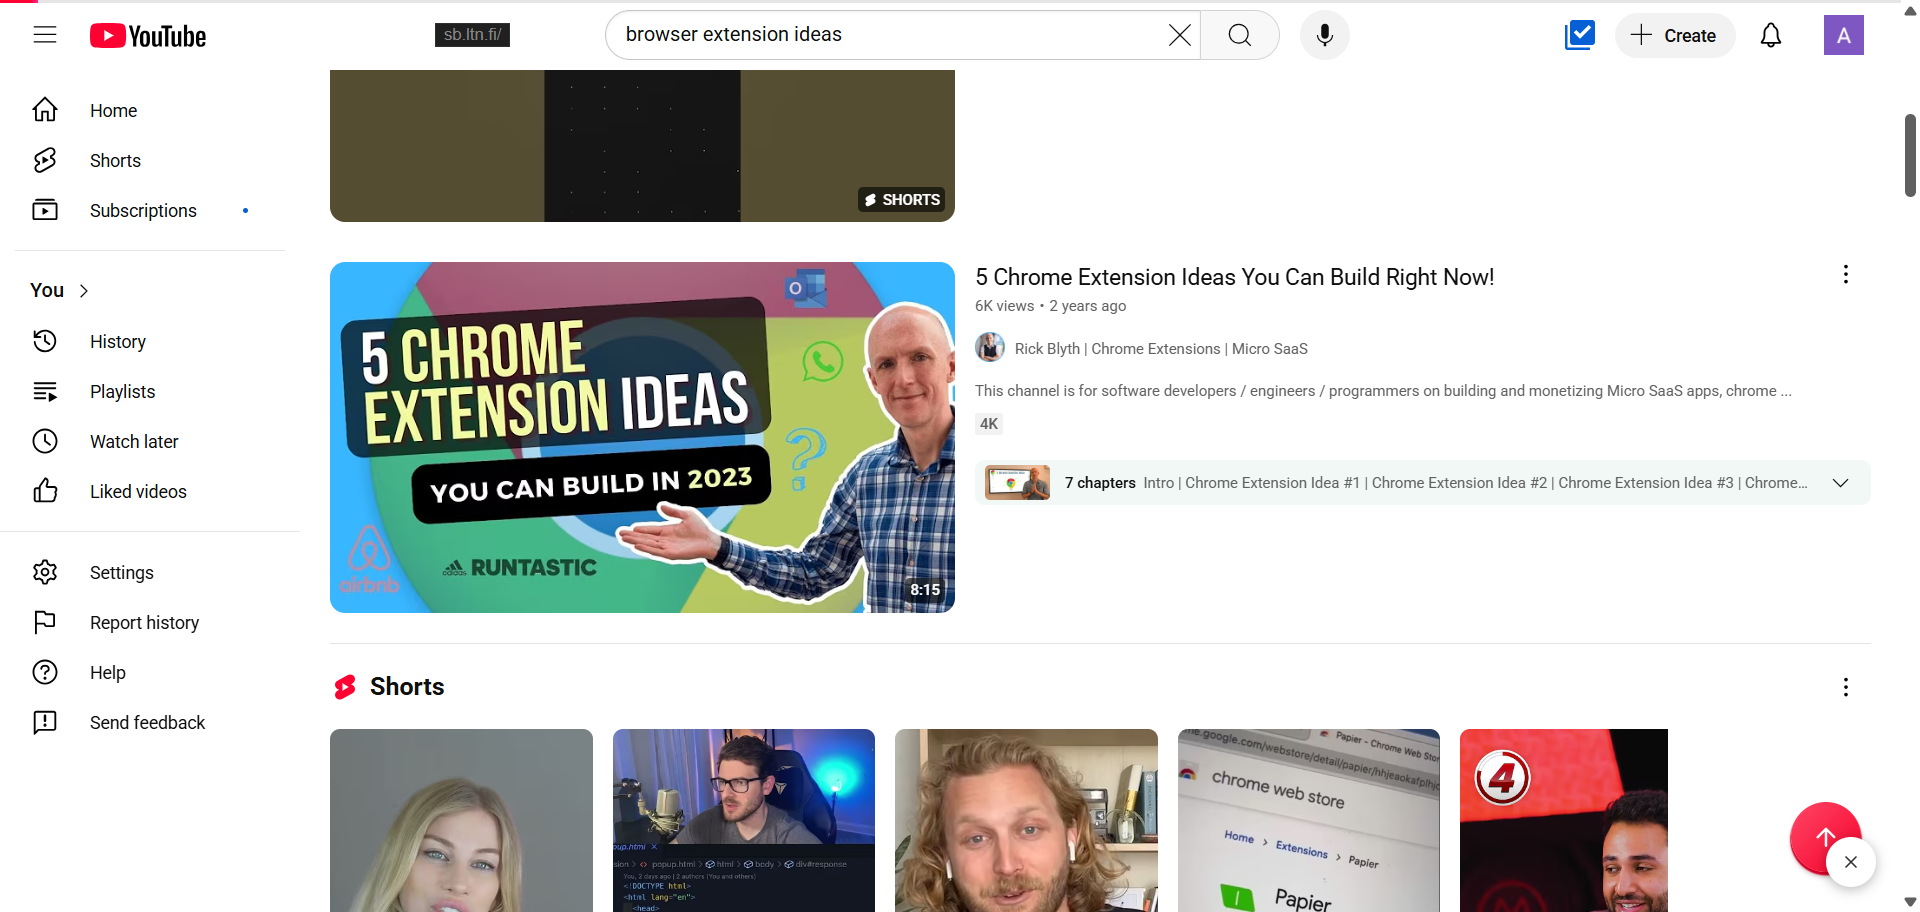The height and width of the screenshot is (912, 1920).
Task: Click the Send feedback icon
Action: [x=45, y=722]
